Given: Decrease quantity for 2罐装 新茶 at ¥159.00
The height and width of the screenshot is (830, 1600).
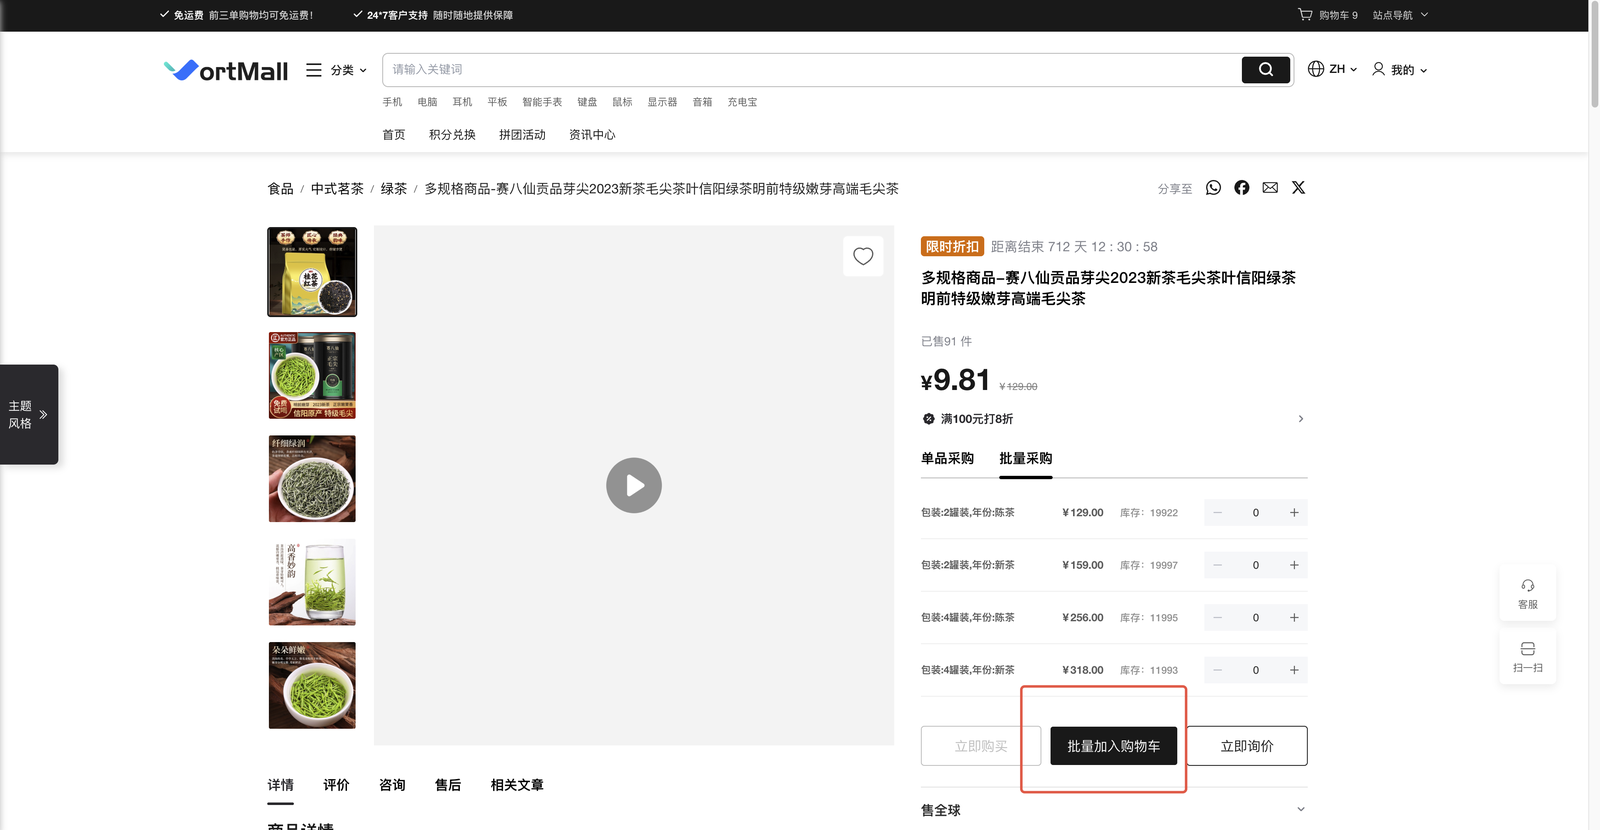Looking at the screenshot, I should click(1217, 565).
